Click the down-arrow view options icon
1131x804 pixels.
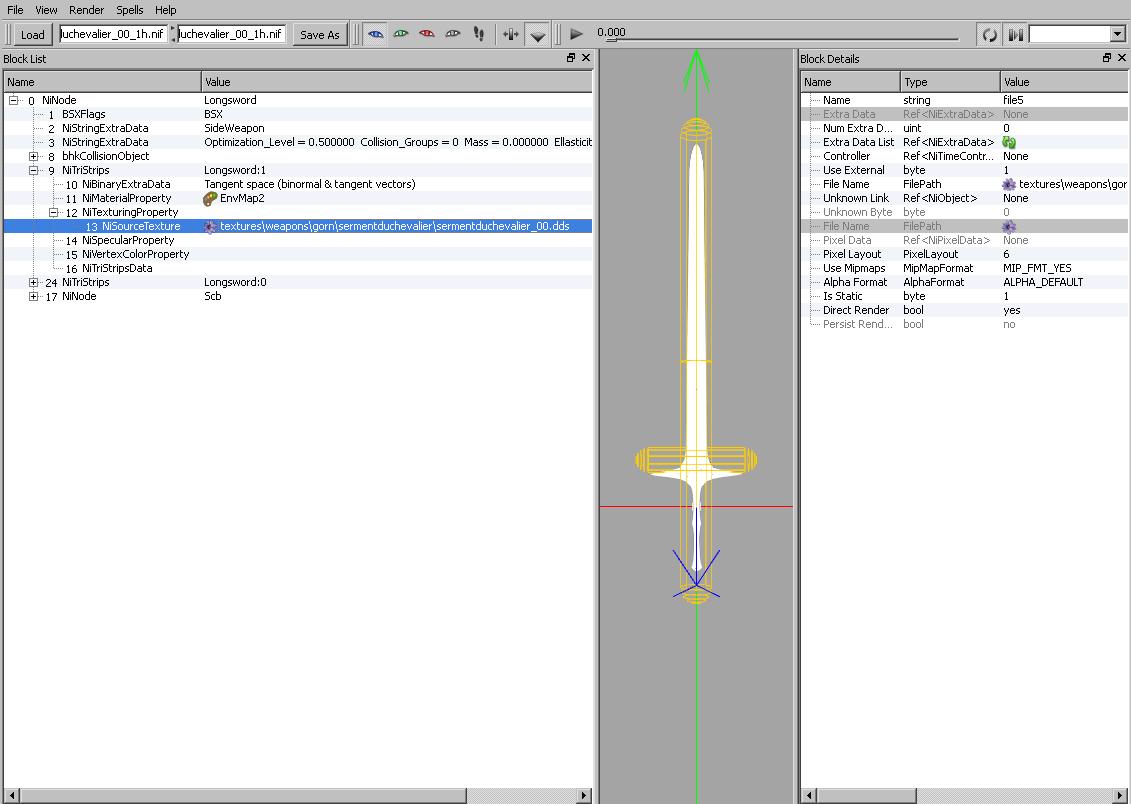pos(537,35)
